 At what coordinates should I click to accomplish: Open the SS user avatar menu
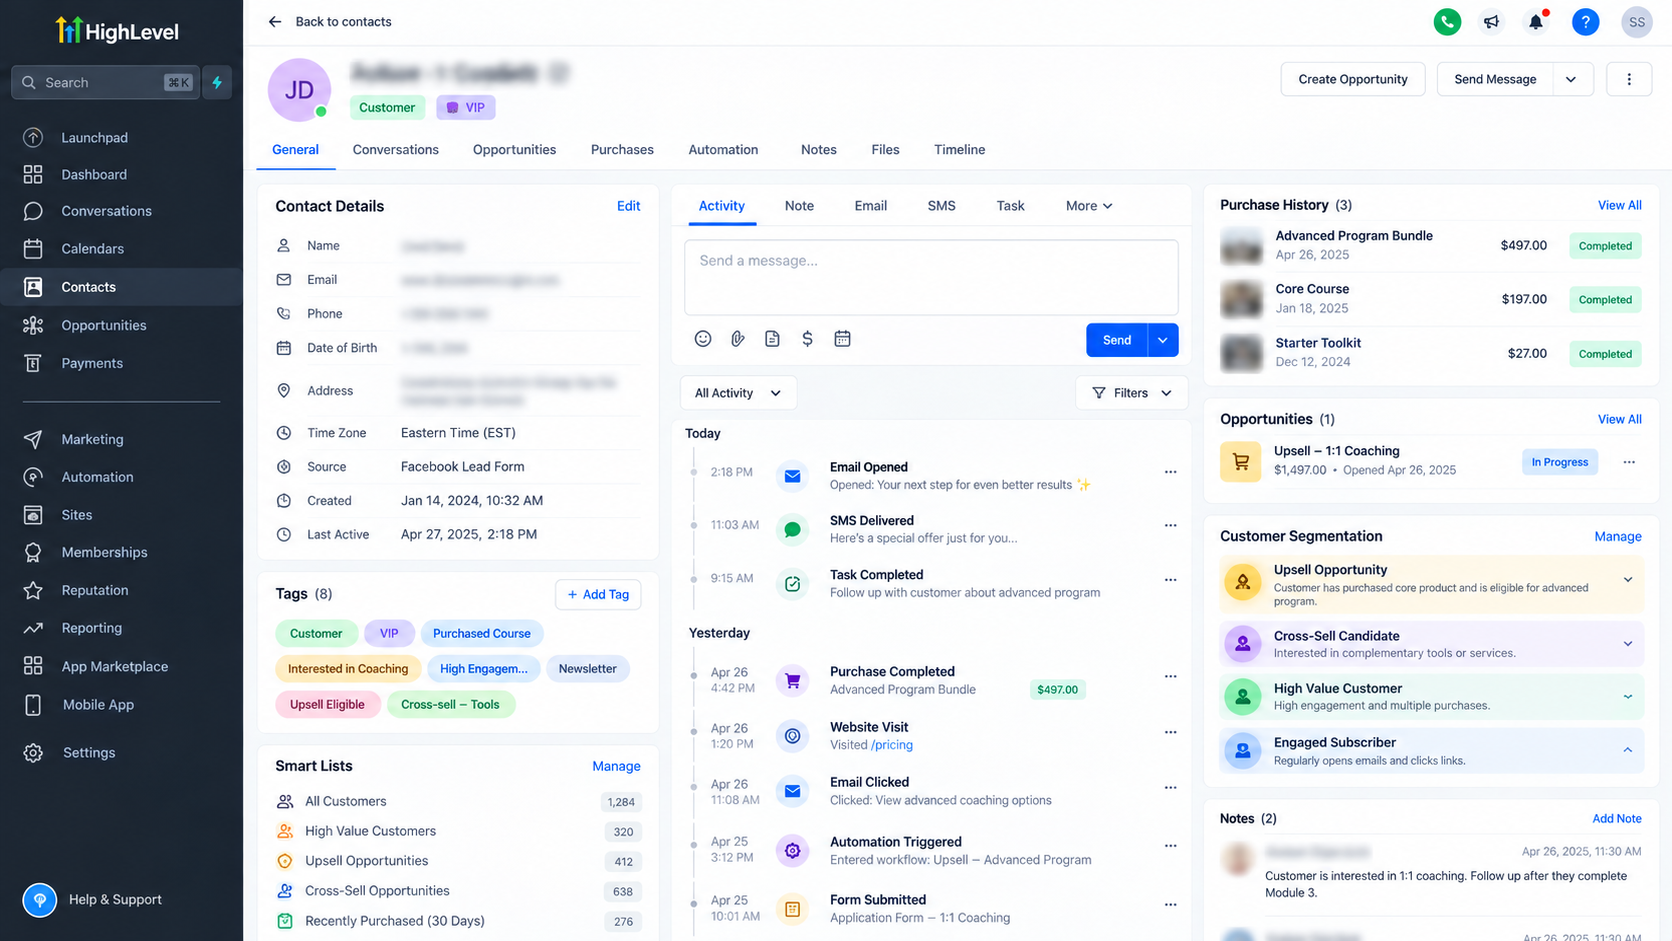(1636, 22)
